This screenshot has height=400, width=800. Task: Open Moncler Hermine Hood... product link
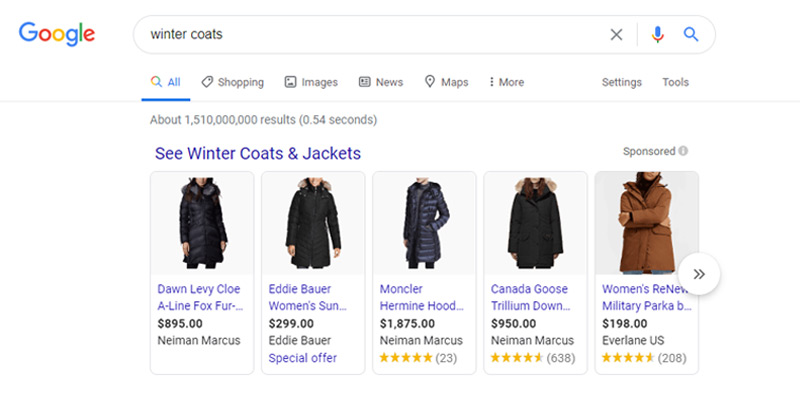click(x=421, y=297)
